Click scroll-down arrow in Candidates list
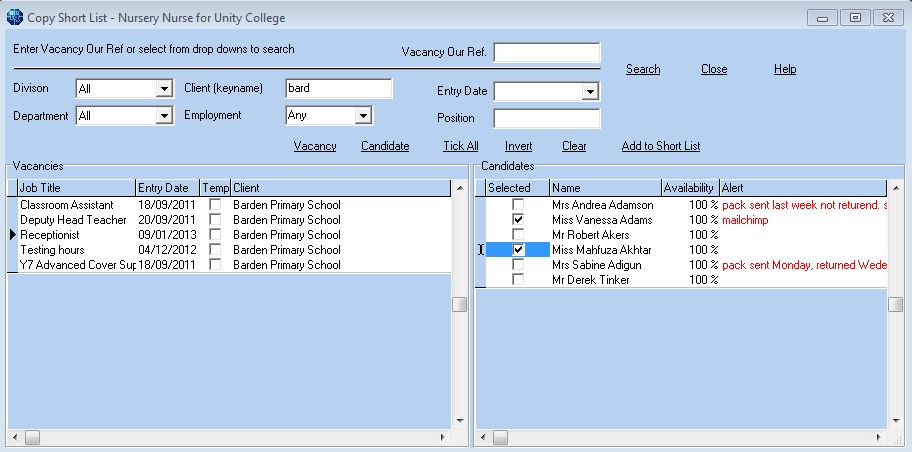The width and height of the screenshot is (912, 452). tap(896, 421)
